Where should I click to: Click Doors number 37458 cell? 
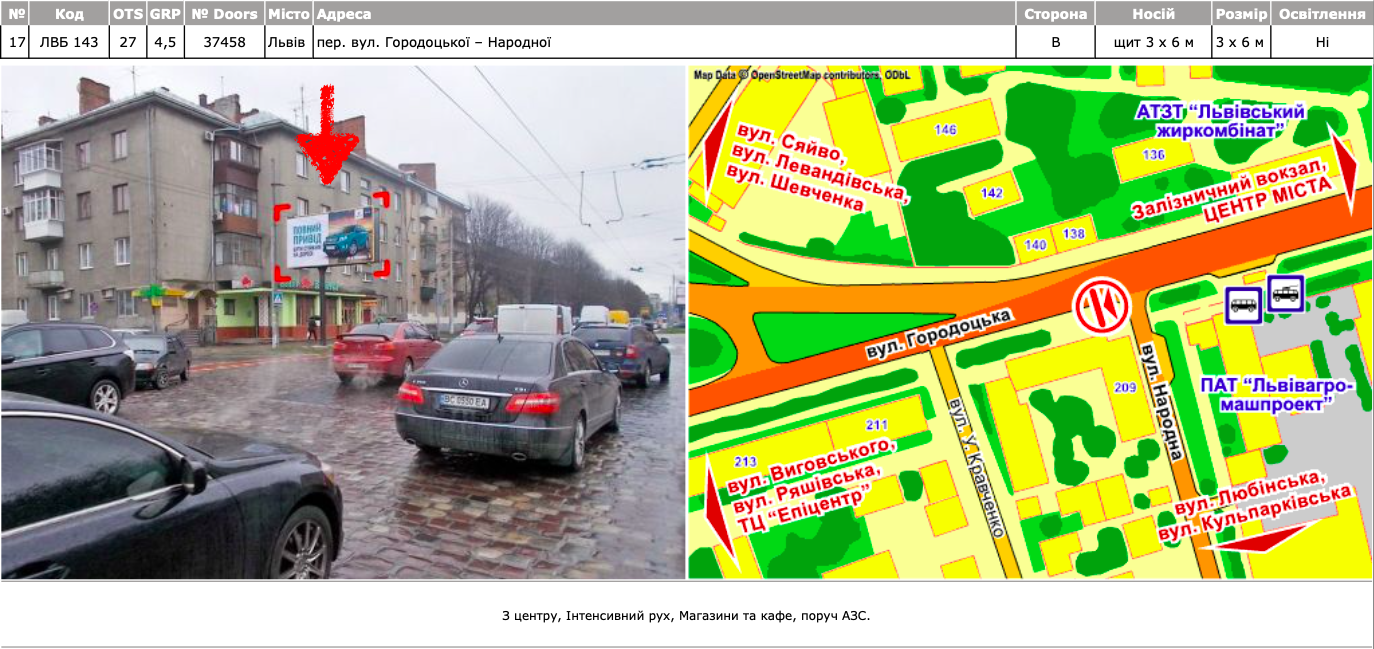tap(224, 42)
